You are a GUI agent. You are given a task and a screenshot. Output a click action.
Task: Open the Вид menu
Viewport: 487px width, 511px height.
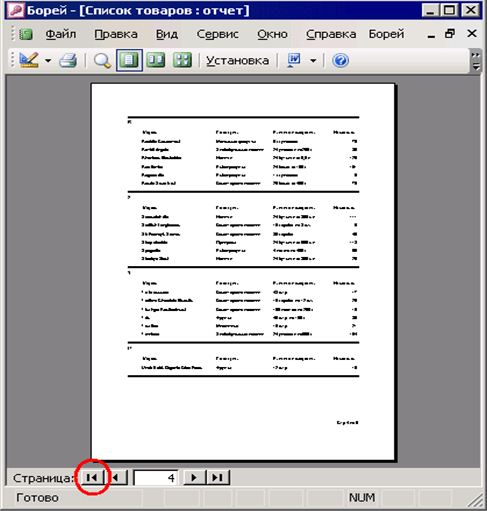pyautogui.click(x=167, y=34)
